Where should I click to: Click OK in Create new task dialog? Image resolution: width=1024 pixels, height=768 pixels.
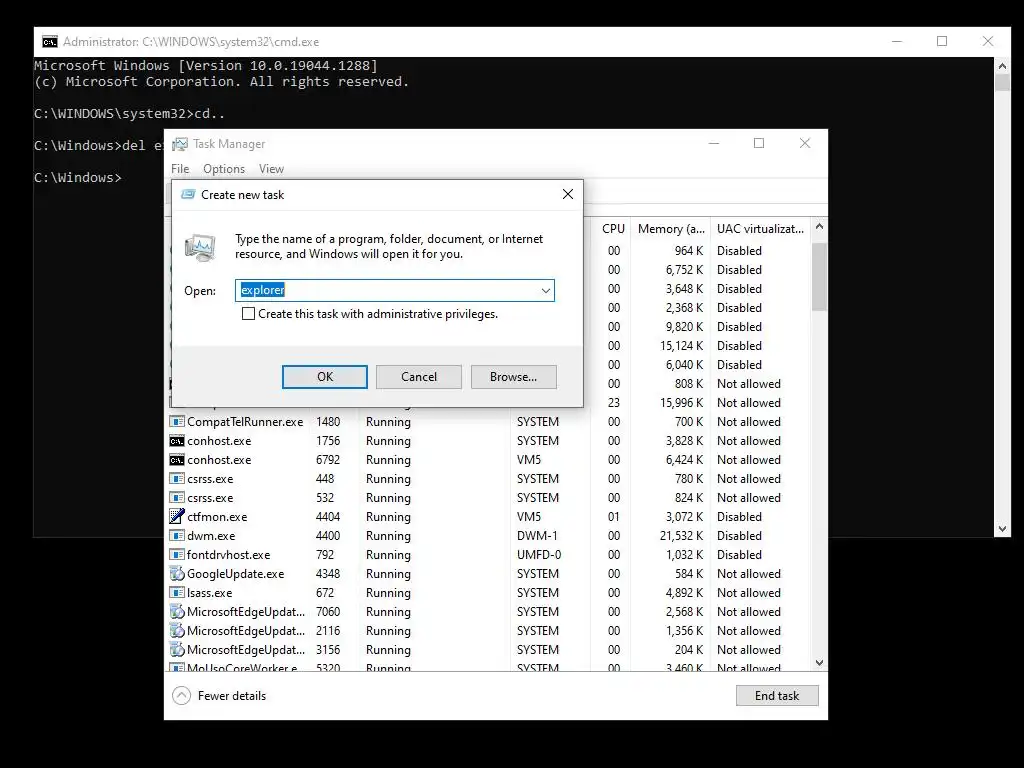(325, 377)
